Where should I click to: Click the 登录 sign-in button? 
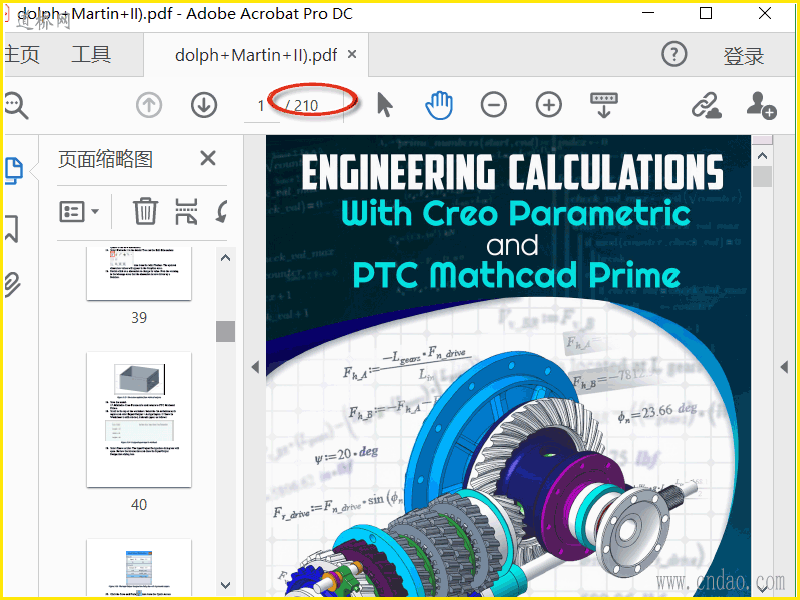[743, 56]
